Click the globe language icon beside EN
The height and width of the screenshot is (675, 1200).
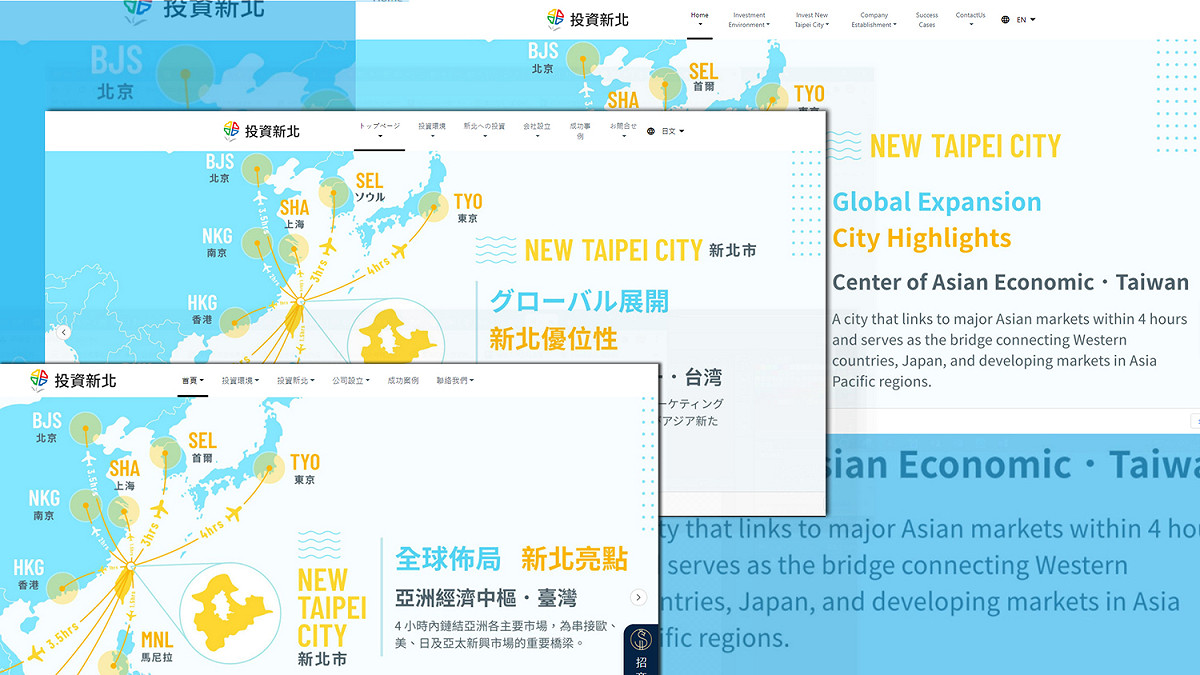point(1006,20)
